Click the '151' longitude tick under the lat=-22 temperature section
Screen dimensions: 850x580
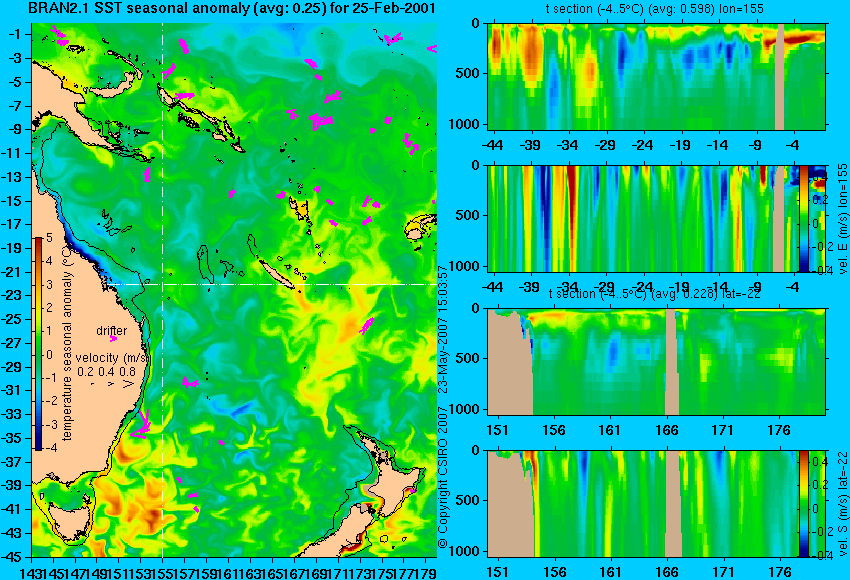pos(498,430)
